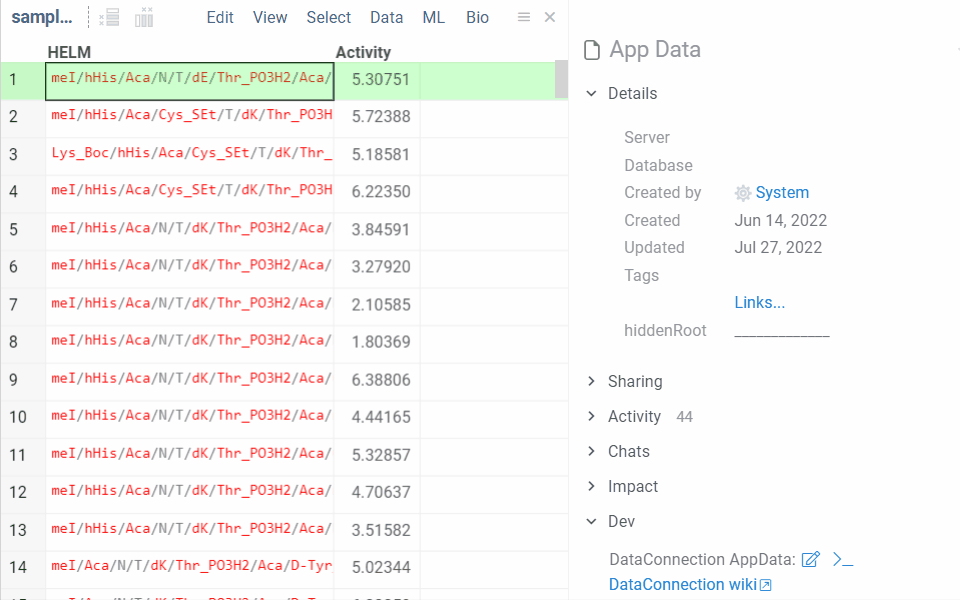This screenshot has width=960, height=600.
Task: Click the column chart toolbar icon
Action: click(x=143, y=16)
